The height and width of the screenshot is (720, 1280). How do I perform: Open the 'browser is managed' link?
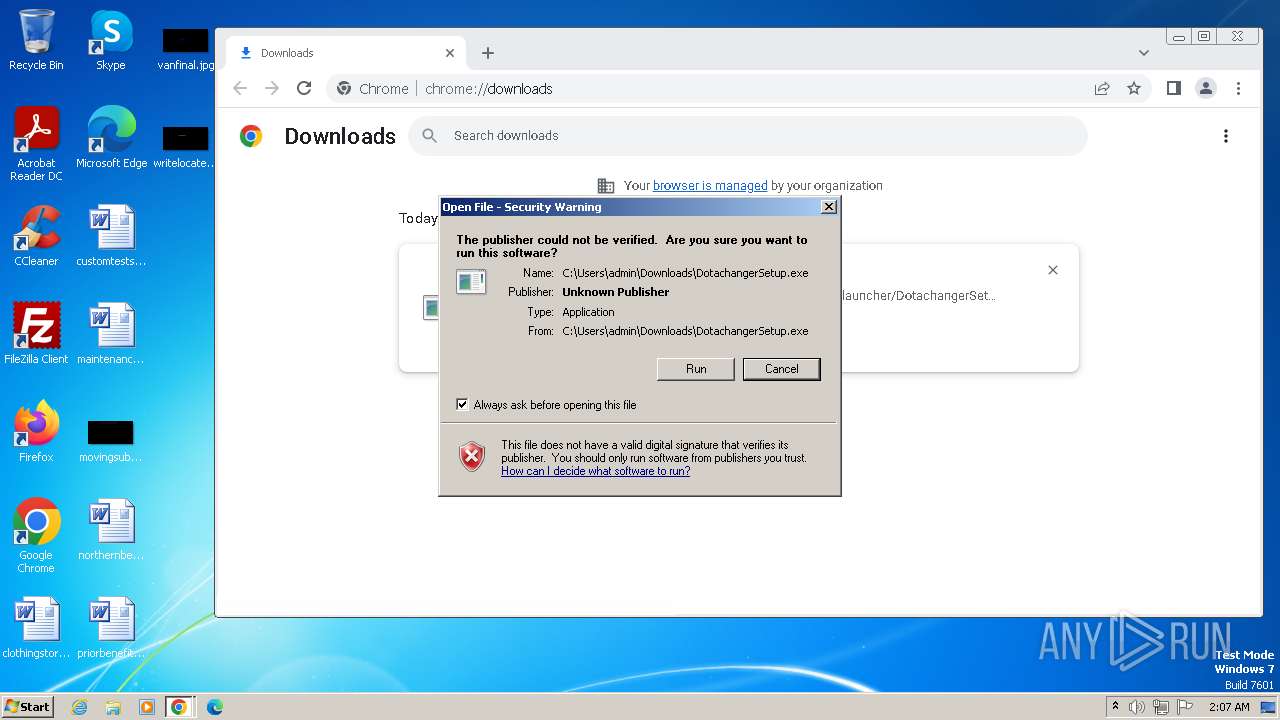point(710,185)
